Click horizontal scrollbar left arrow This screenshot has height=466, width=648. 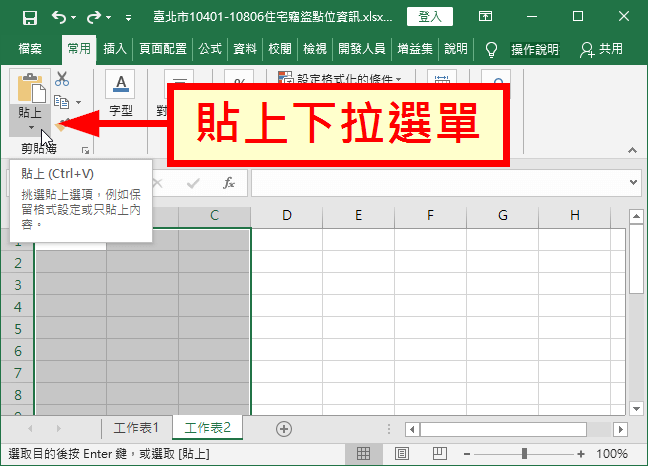tap(412, 430)
